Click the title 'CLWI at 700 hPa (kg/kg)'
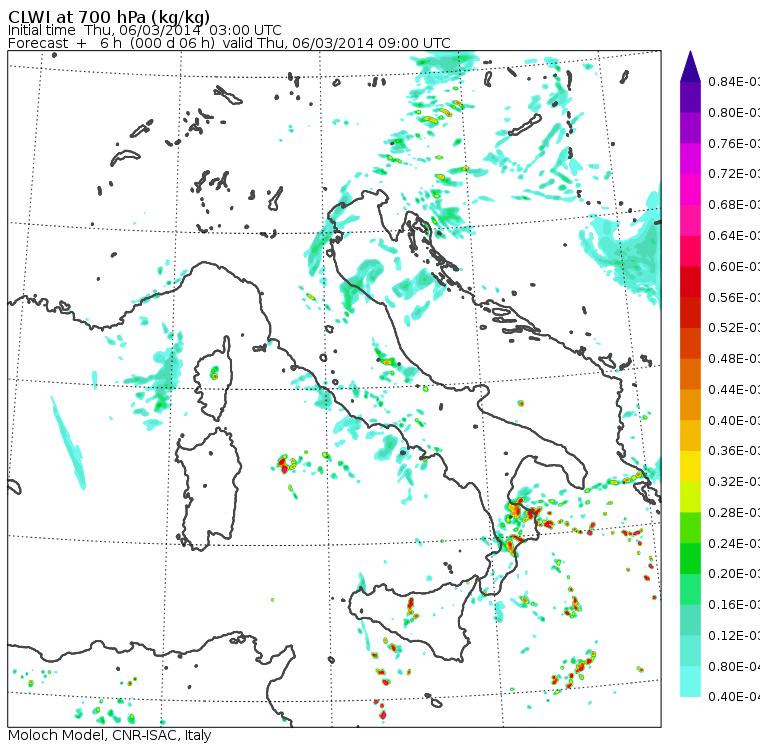Screen dimensions: 760x749 pyautogui.click(x=109, y=16)
